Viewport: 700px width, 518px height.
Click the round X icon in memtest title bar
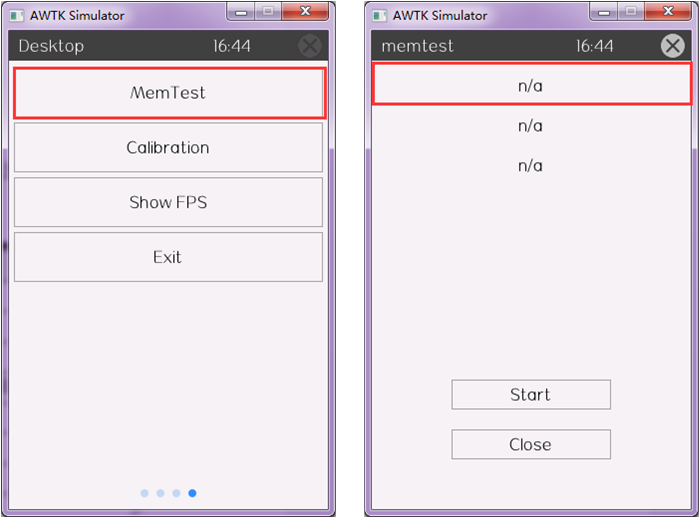[673, 46]
